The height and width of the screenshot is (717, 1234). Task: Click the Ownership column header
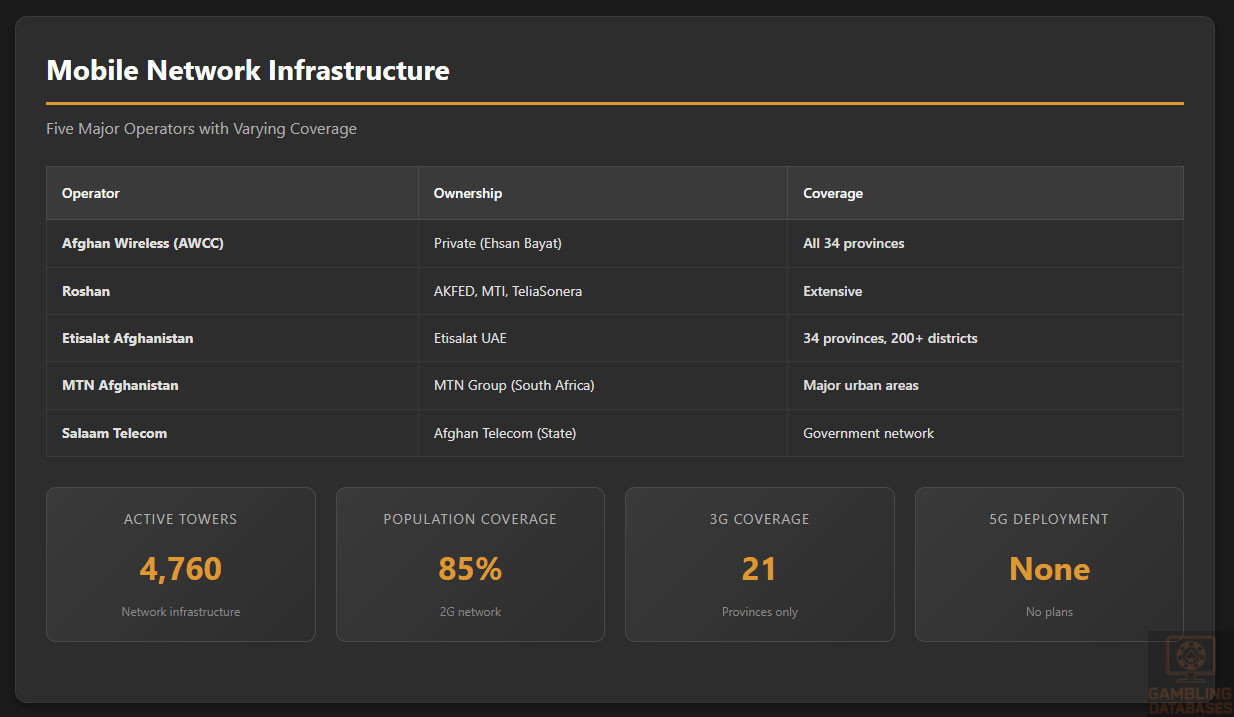(468, 193)
